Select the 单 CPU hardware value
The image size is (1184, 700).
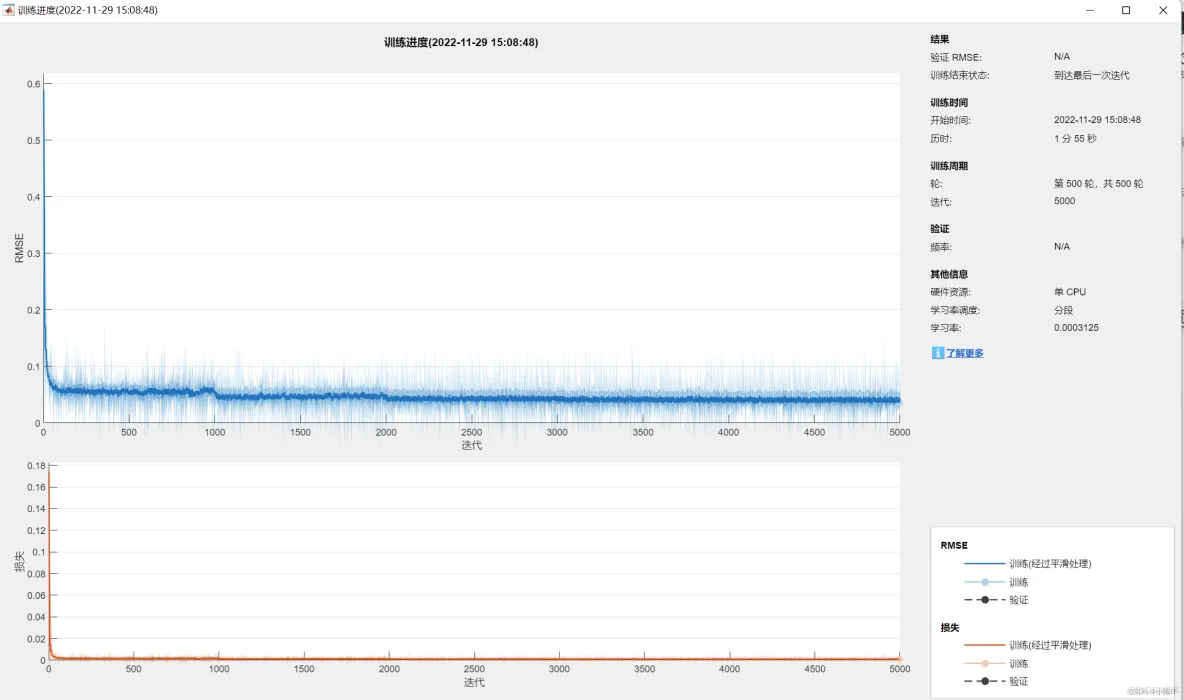click(x=1070, y=291)
